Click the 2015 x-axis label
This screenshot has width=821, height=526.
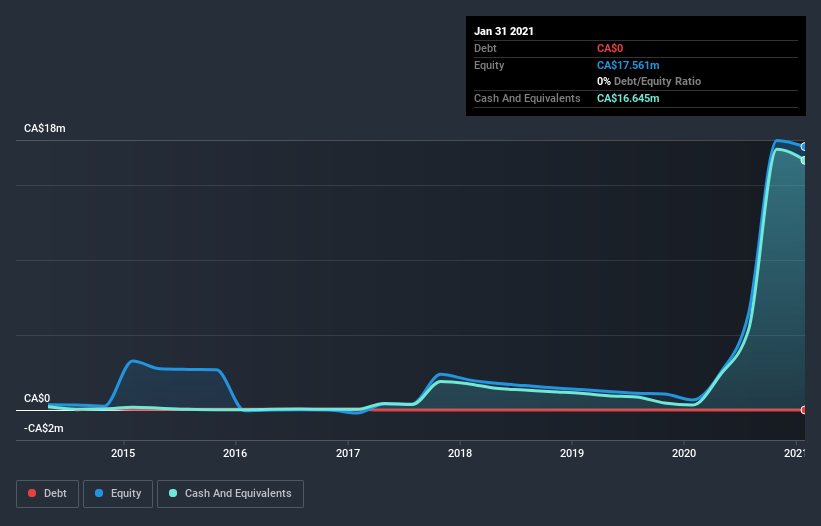tap(123, 453)
